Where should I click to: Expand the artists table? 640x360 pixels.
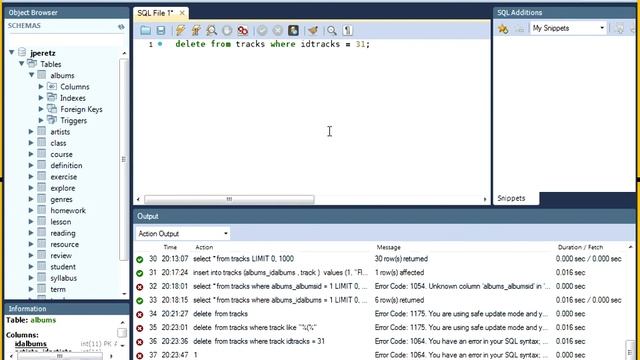click(31, 131)
